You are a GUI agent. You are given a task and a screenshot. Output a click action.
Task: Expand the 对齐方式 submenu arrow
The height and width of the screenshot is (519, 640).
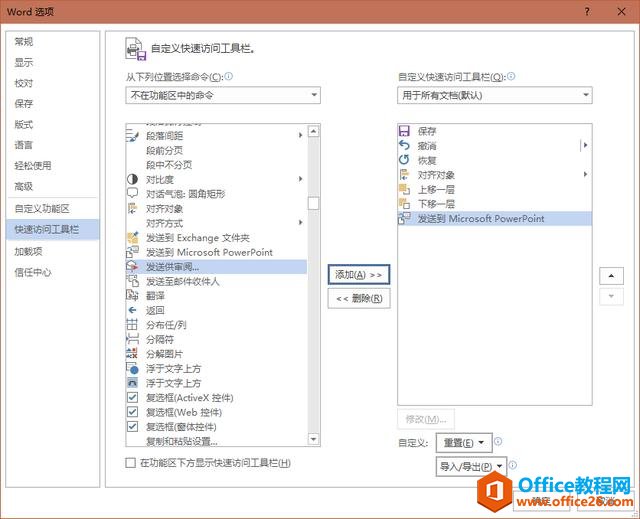point(301,222)
